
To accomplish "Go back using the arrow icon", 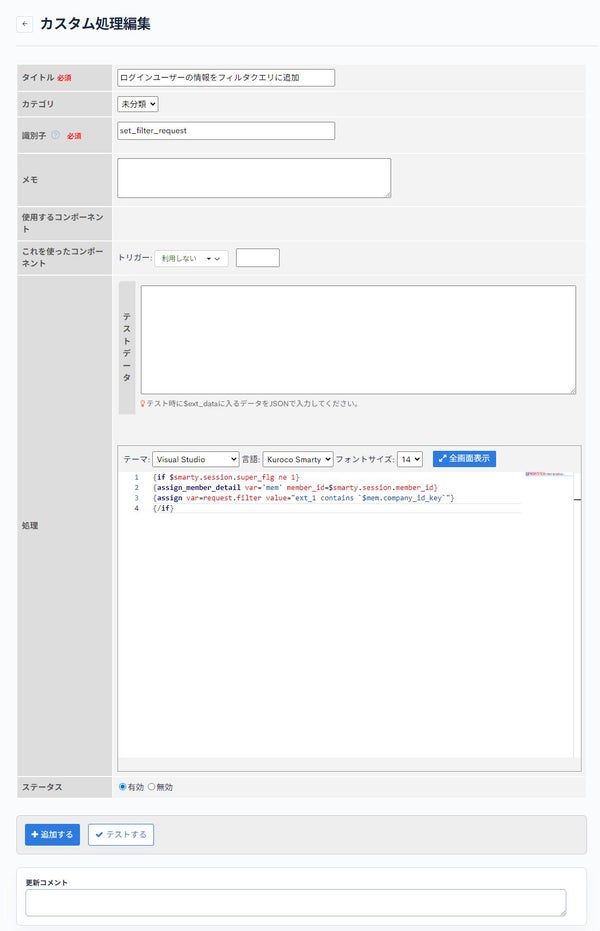I will (24, 24).
